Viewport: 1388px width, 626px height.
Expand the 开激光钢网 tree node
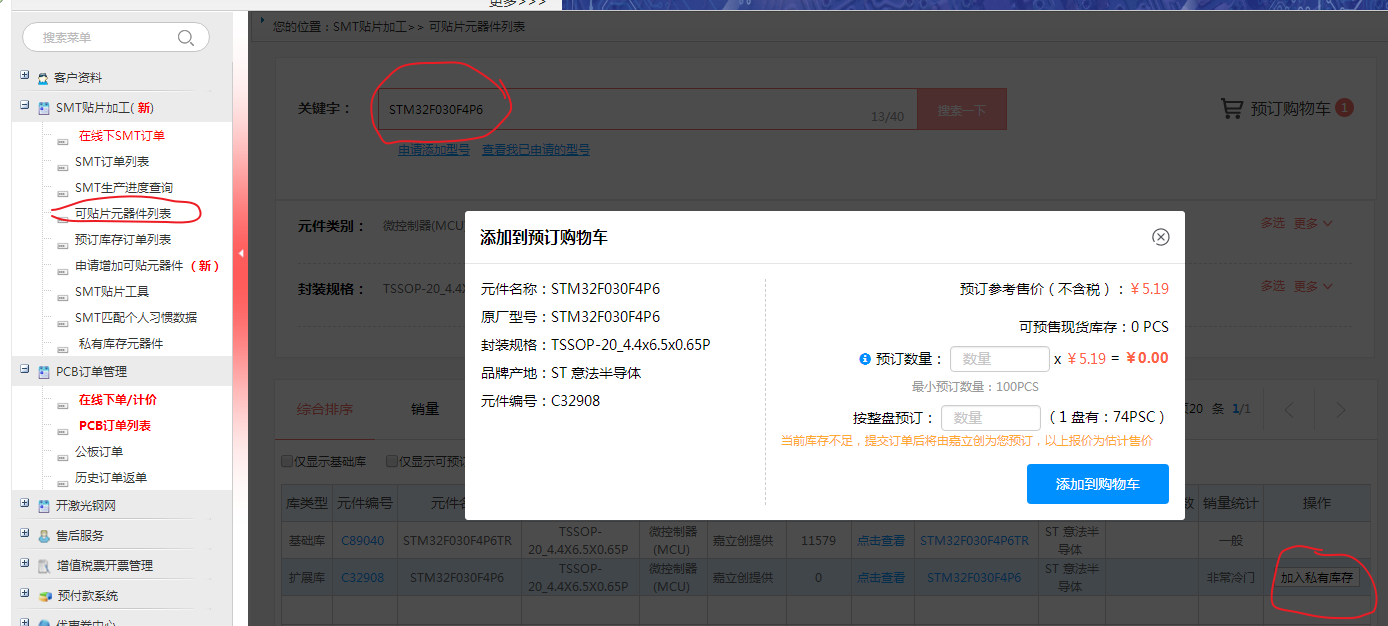click(24, 505)
